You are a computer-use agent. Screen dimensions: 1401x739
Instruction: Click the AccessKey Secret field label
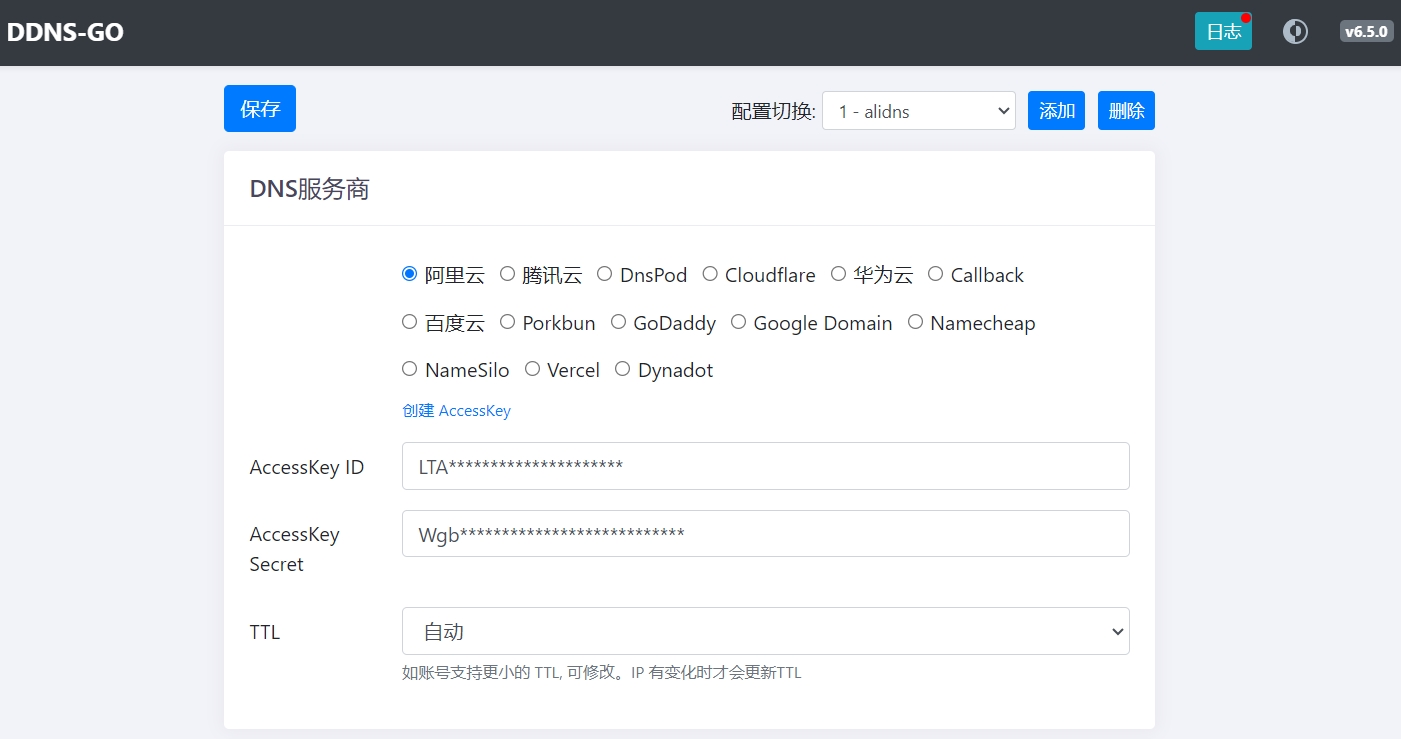click(295, 549)
